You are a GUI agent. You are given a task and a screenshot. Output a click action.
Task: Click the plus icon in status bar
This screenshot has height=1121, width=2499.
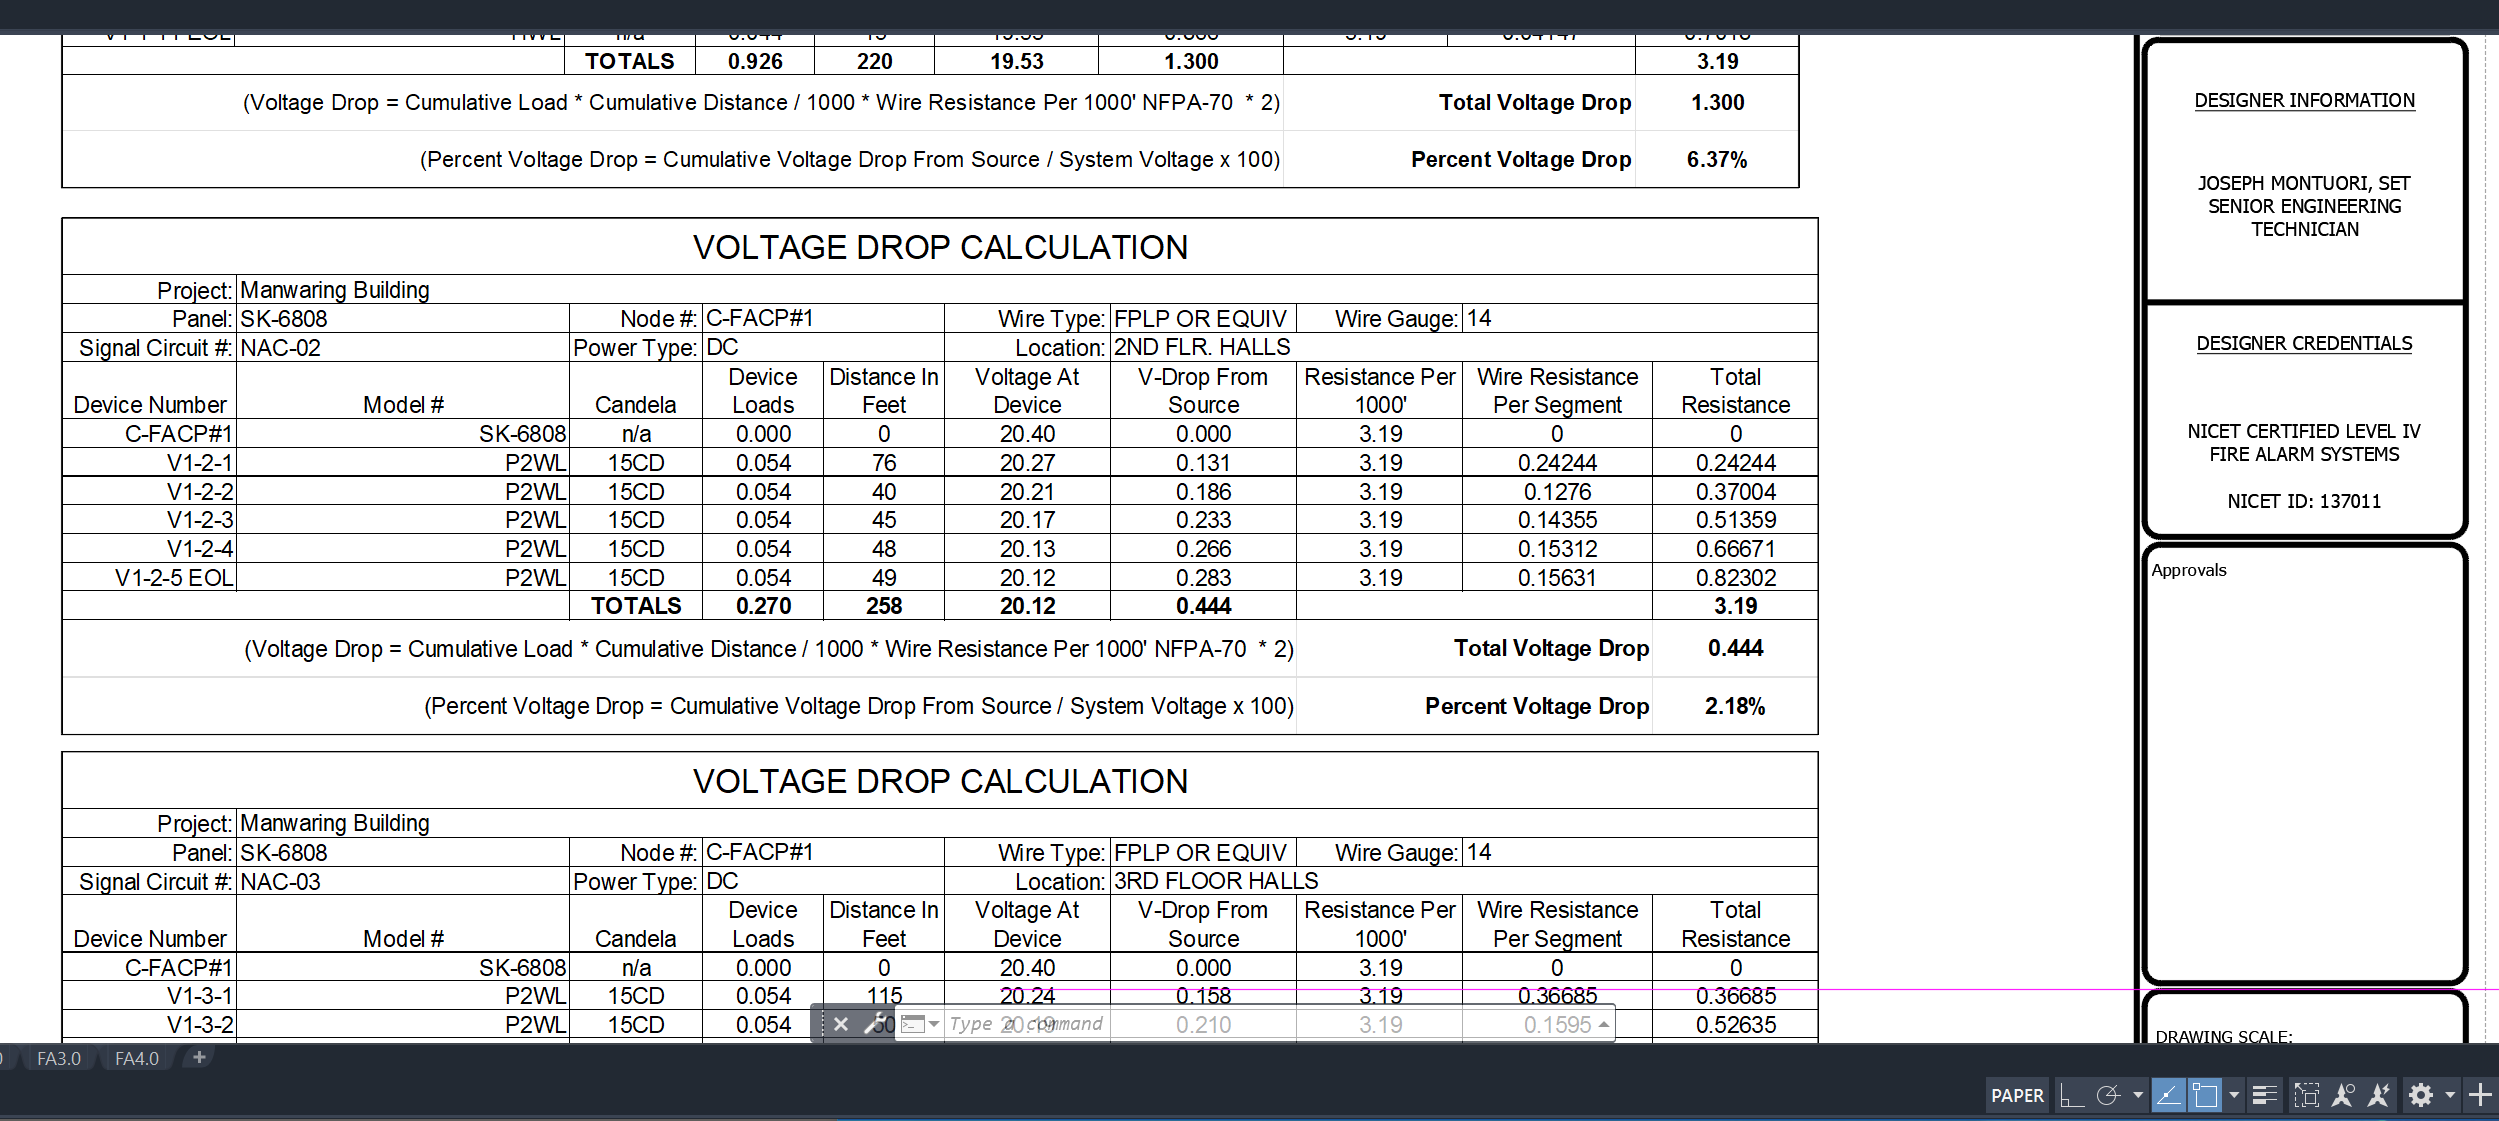pyautogui.click(x=2480, y=1095)
